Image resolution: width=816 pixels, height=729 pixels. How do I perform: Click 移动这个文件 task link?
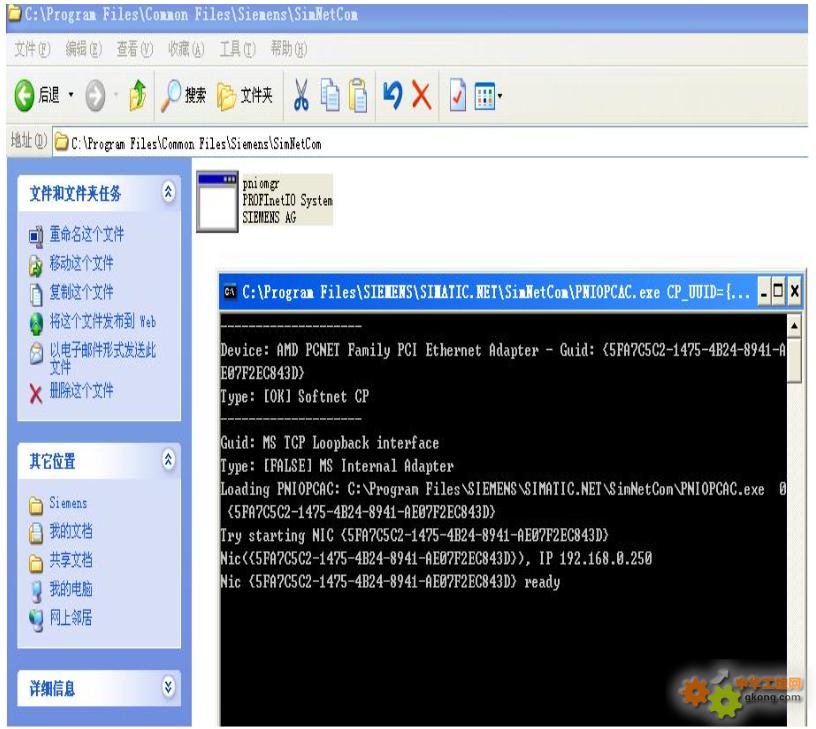[x=81, y=263]
